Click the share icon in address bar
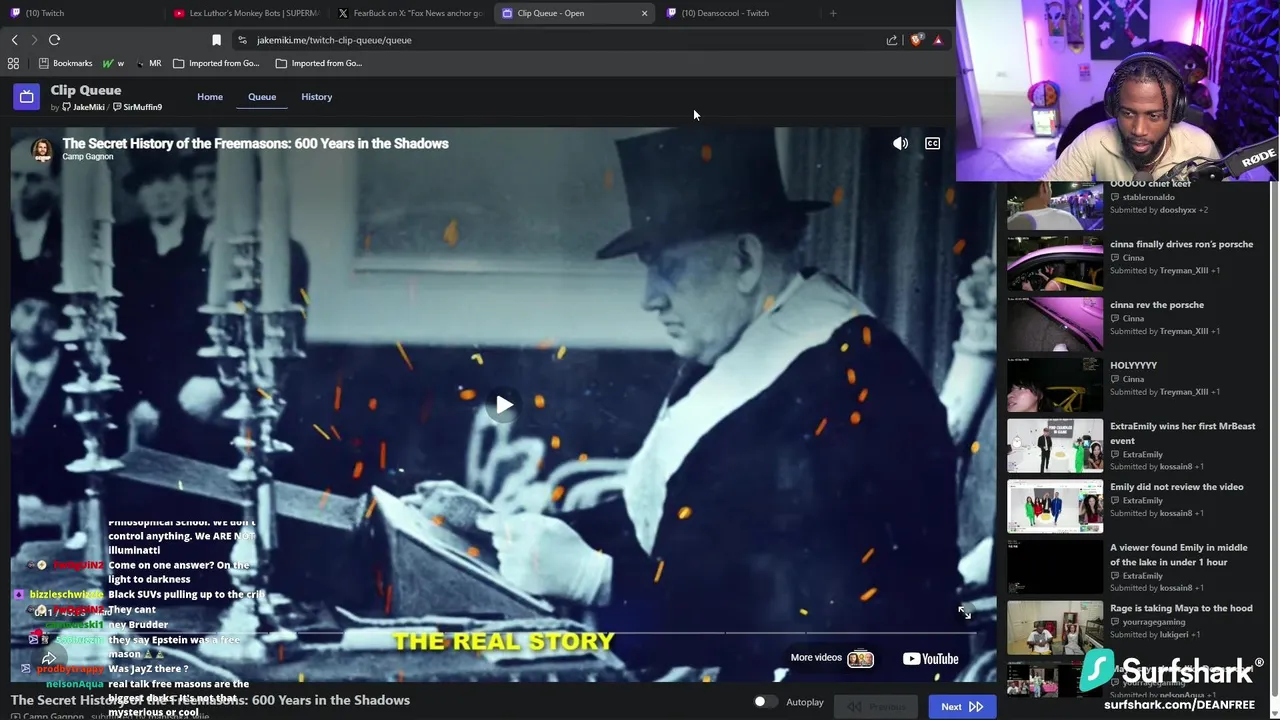 (891, 40)
